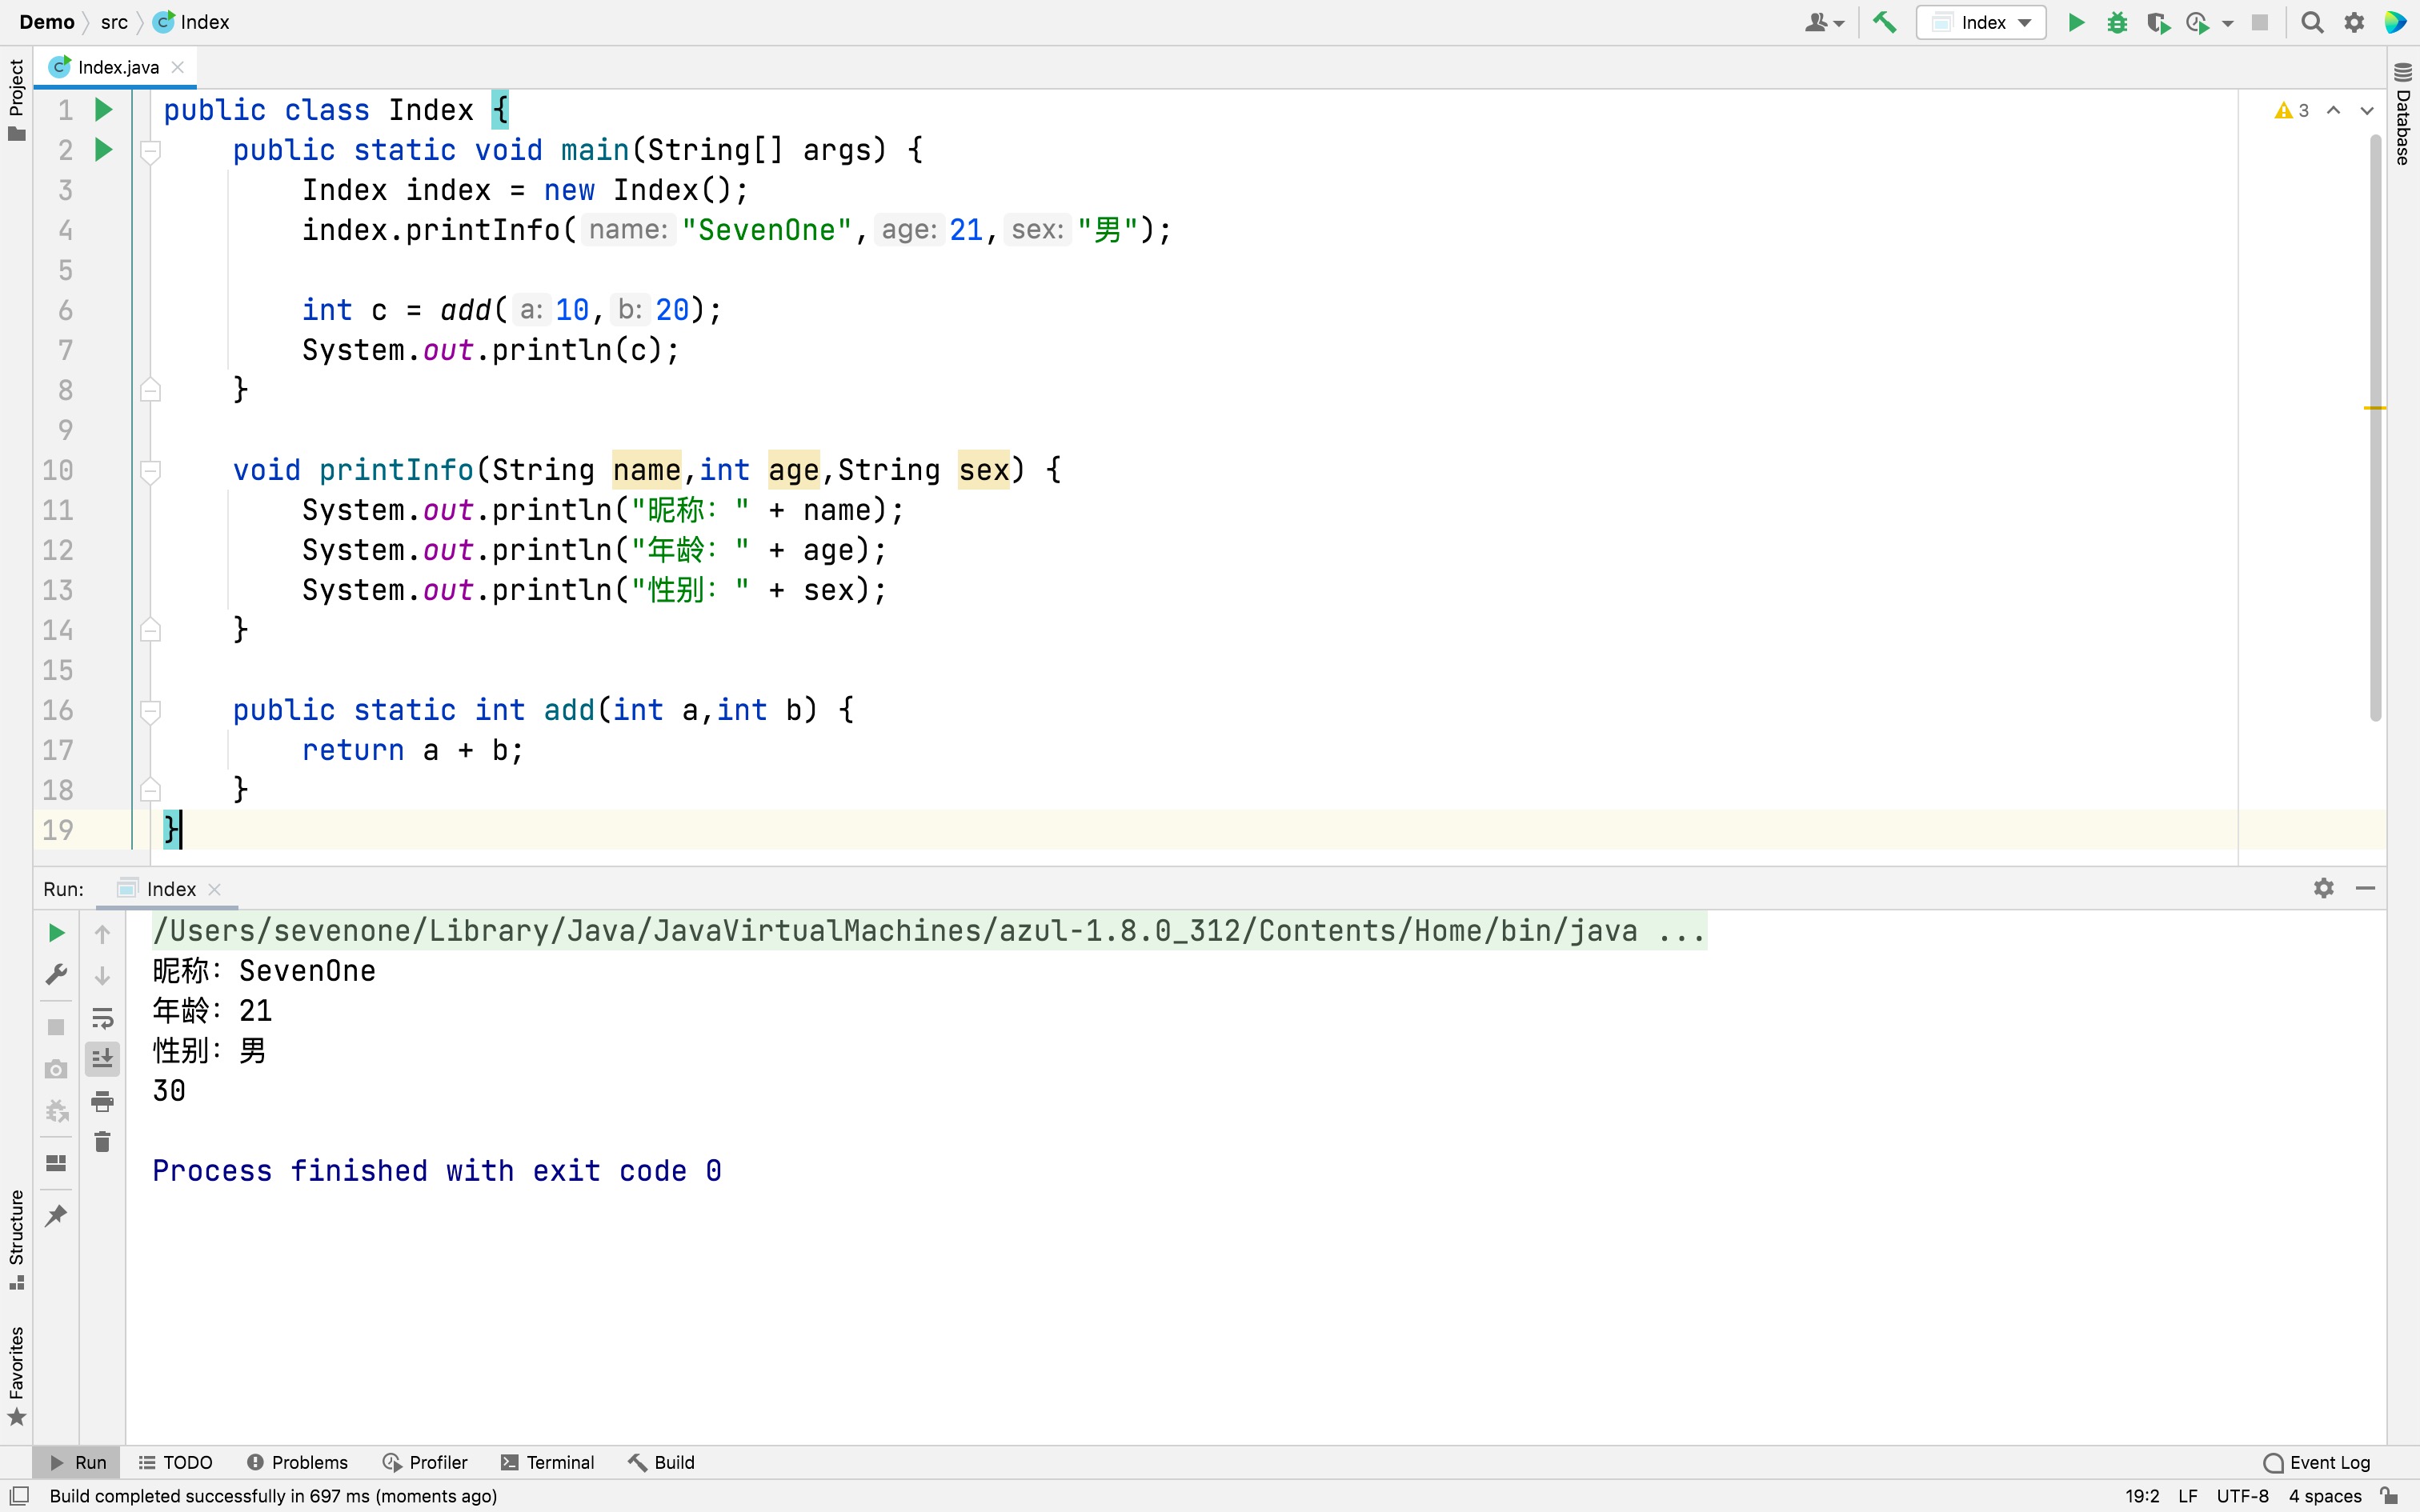
Task: Click the rerun arrow in the Run panel
Action: click(57, 933)
